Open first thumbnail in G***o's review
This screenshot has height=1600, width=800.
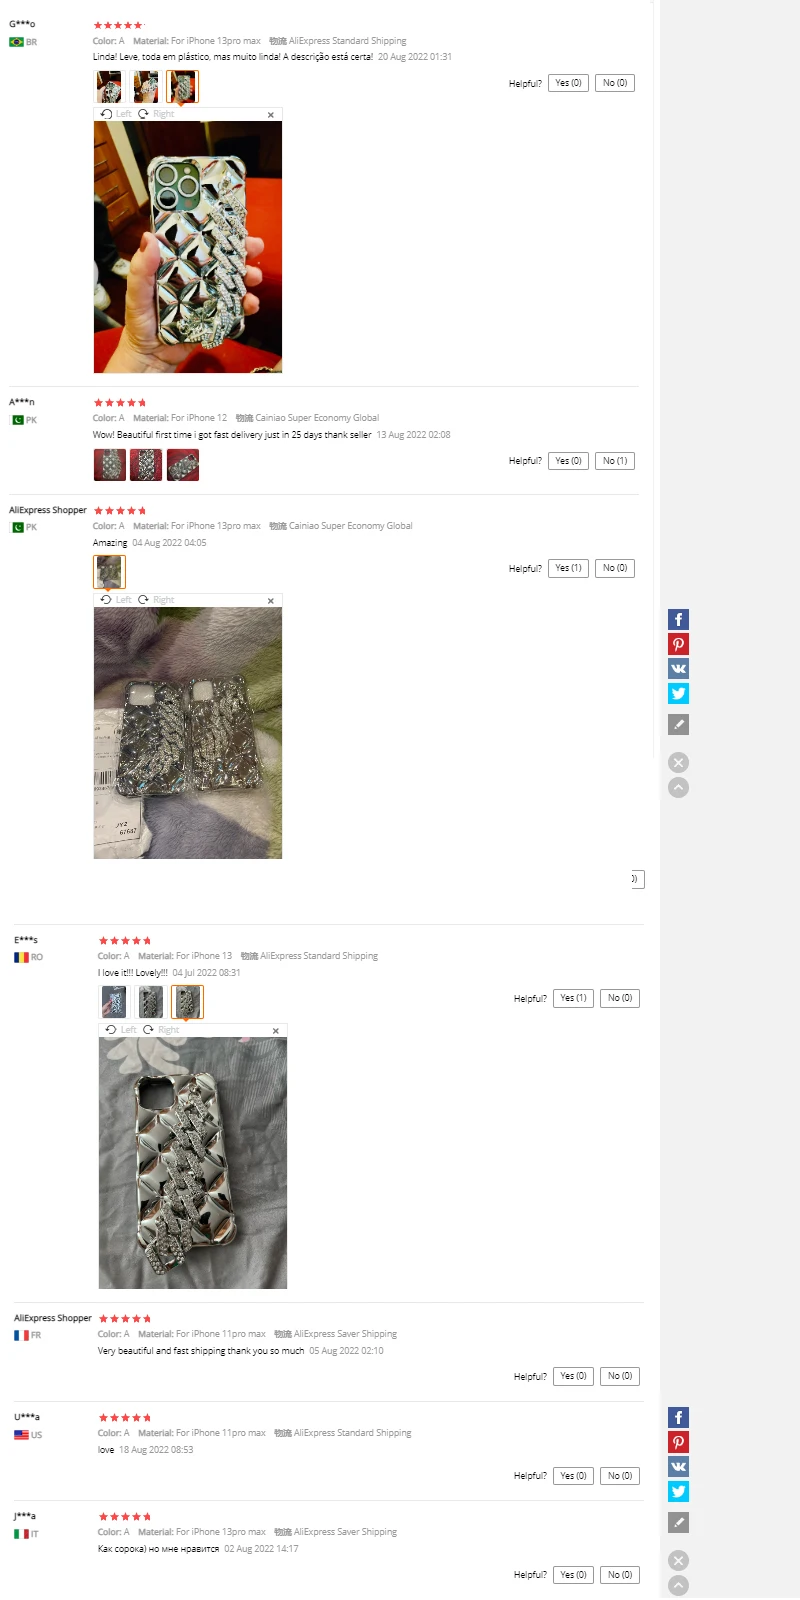109,87
